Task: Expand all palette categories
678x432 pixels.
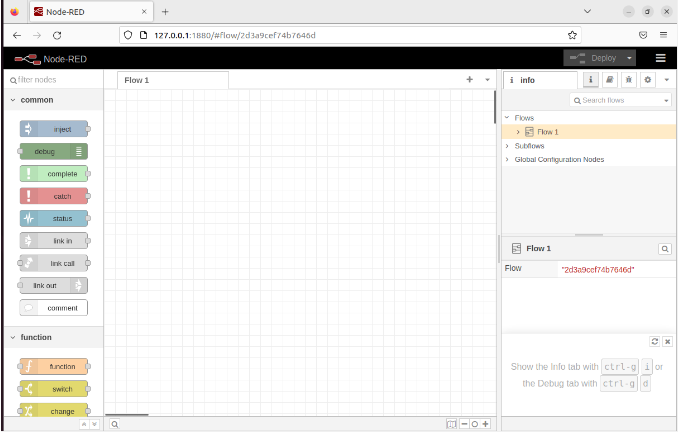Action: point(94,425)
